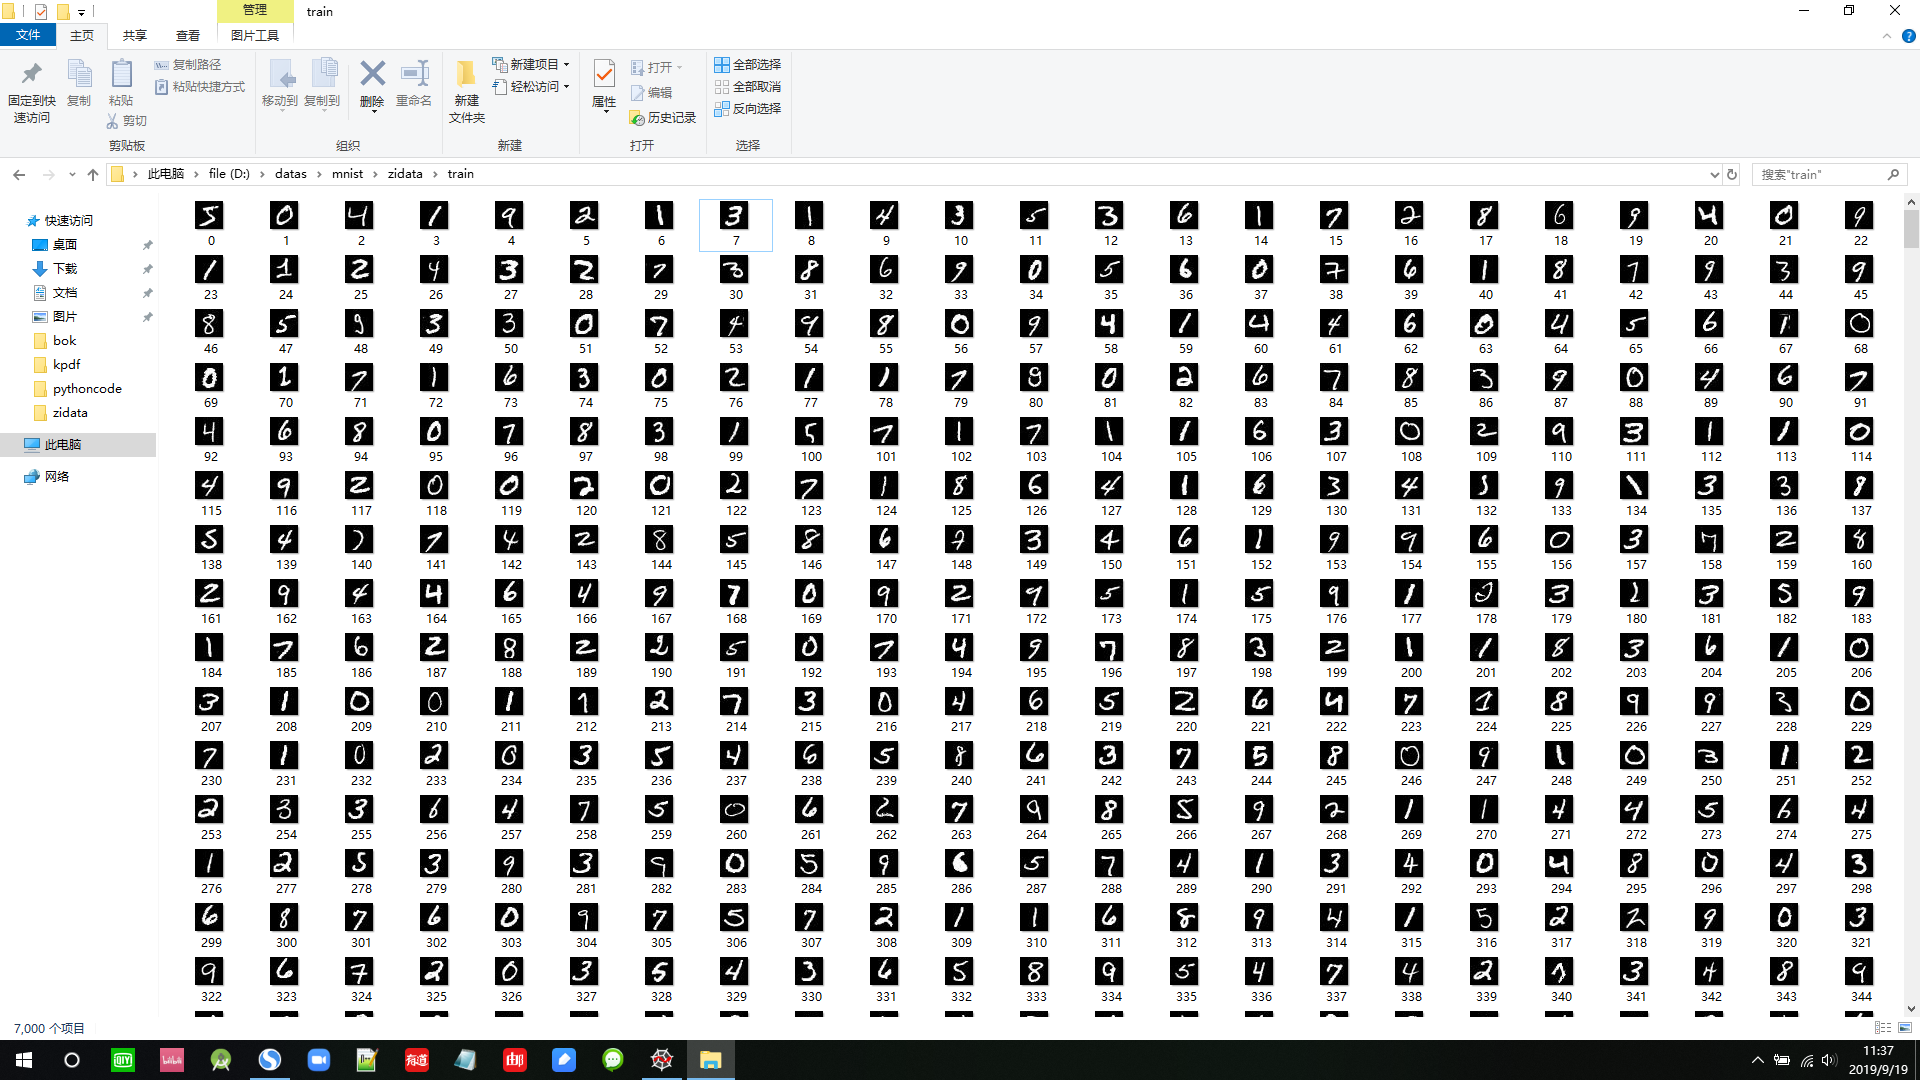Click 反向选择 (Invert selection)
Viewport: 1920px width, 1080px height.
[x=747, y=108]
